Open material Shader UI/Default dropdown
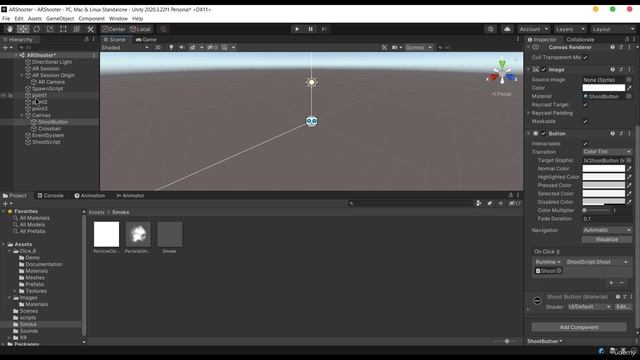The width and height of the screenshot is (640, 360). pyautogui.click(x=589, y=307)
